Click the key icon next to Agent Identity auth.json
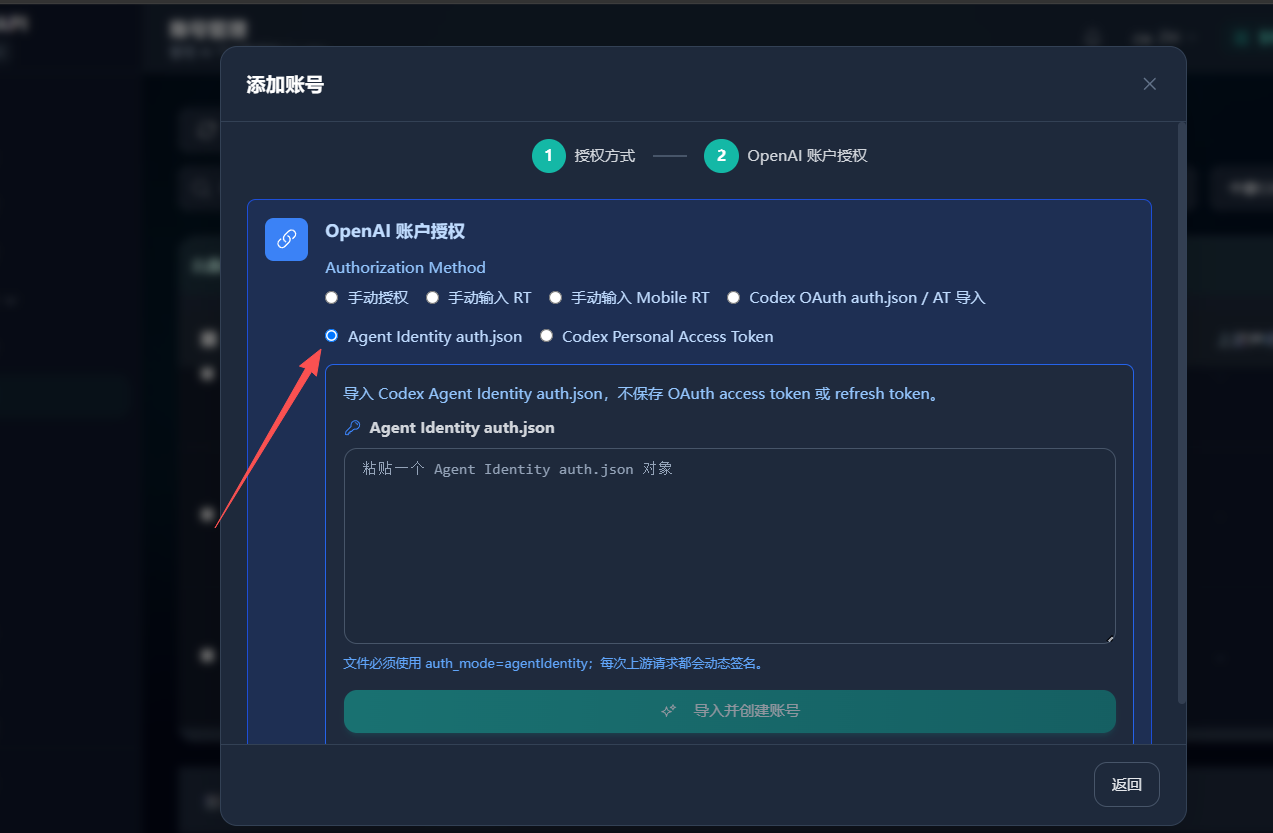The width and height of the screenshot is (1273, 833). pos(352,428)
